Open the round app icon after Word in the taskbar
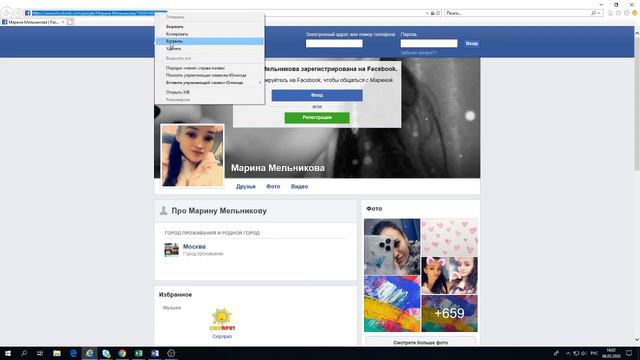640x360 pixels. point(171,353)
